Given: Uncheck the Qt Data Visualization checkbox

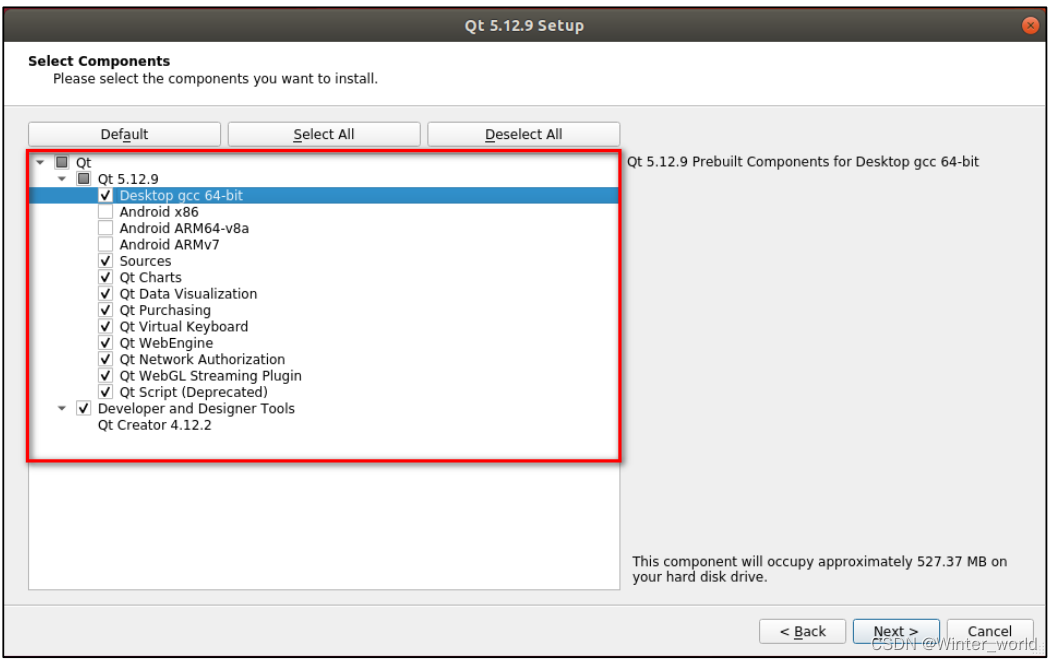Looking at the screenshot, I should (x=105, y=294).
